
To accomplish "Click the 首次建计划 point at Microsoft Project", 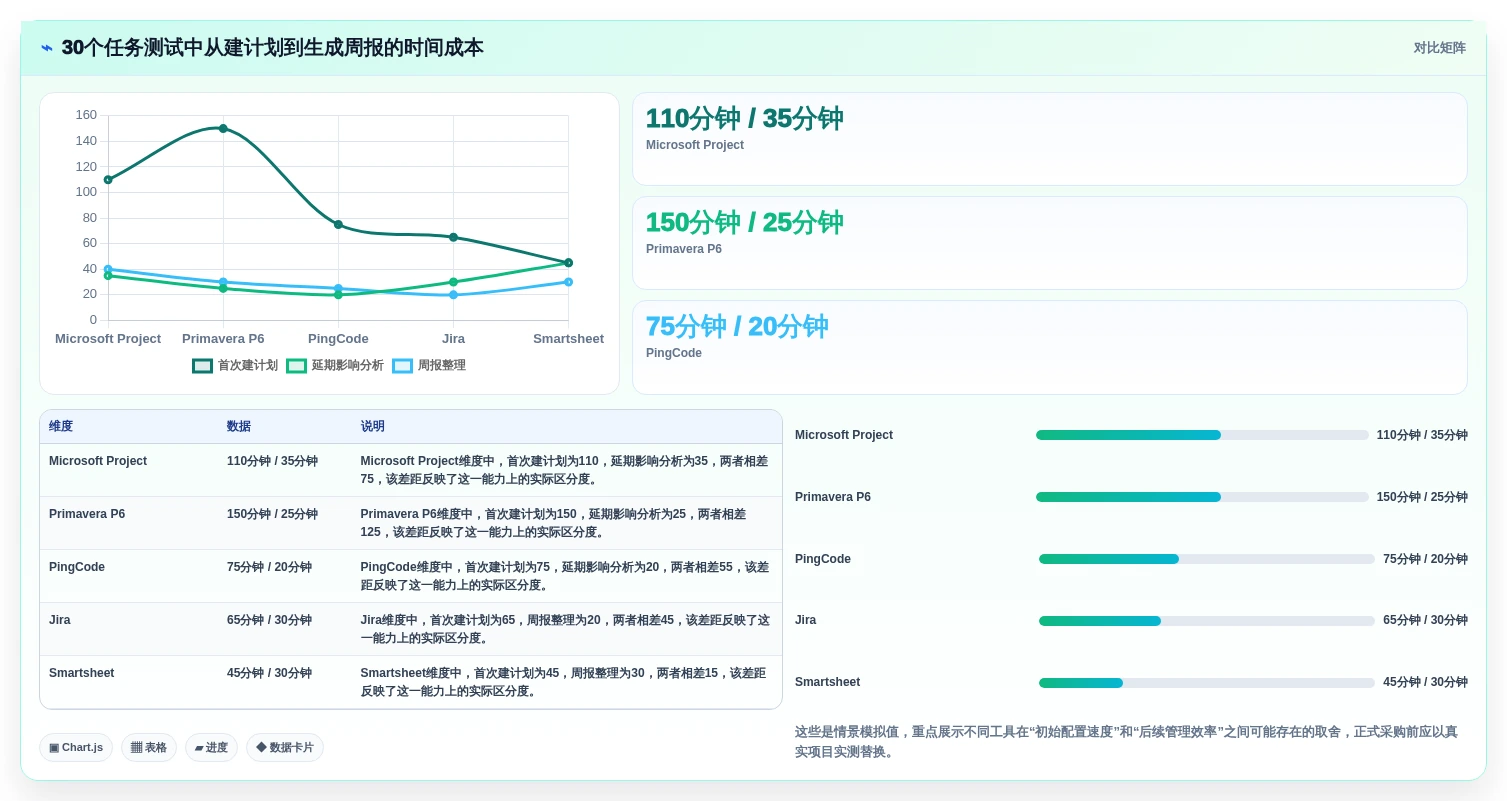I will [108, 180].
